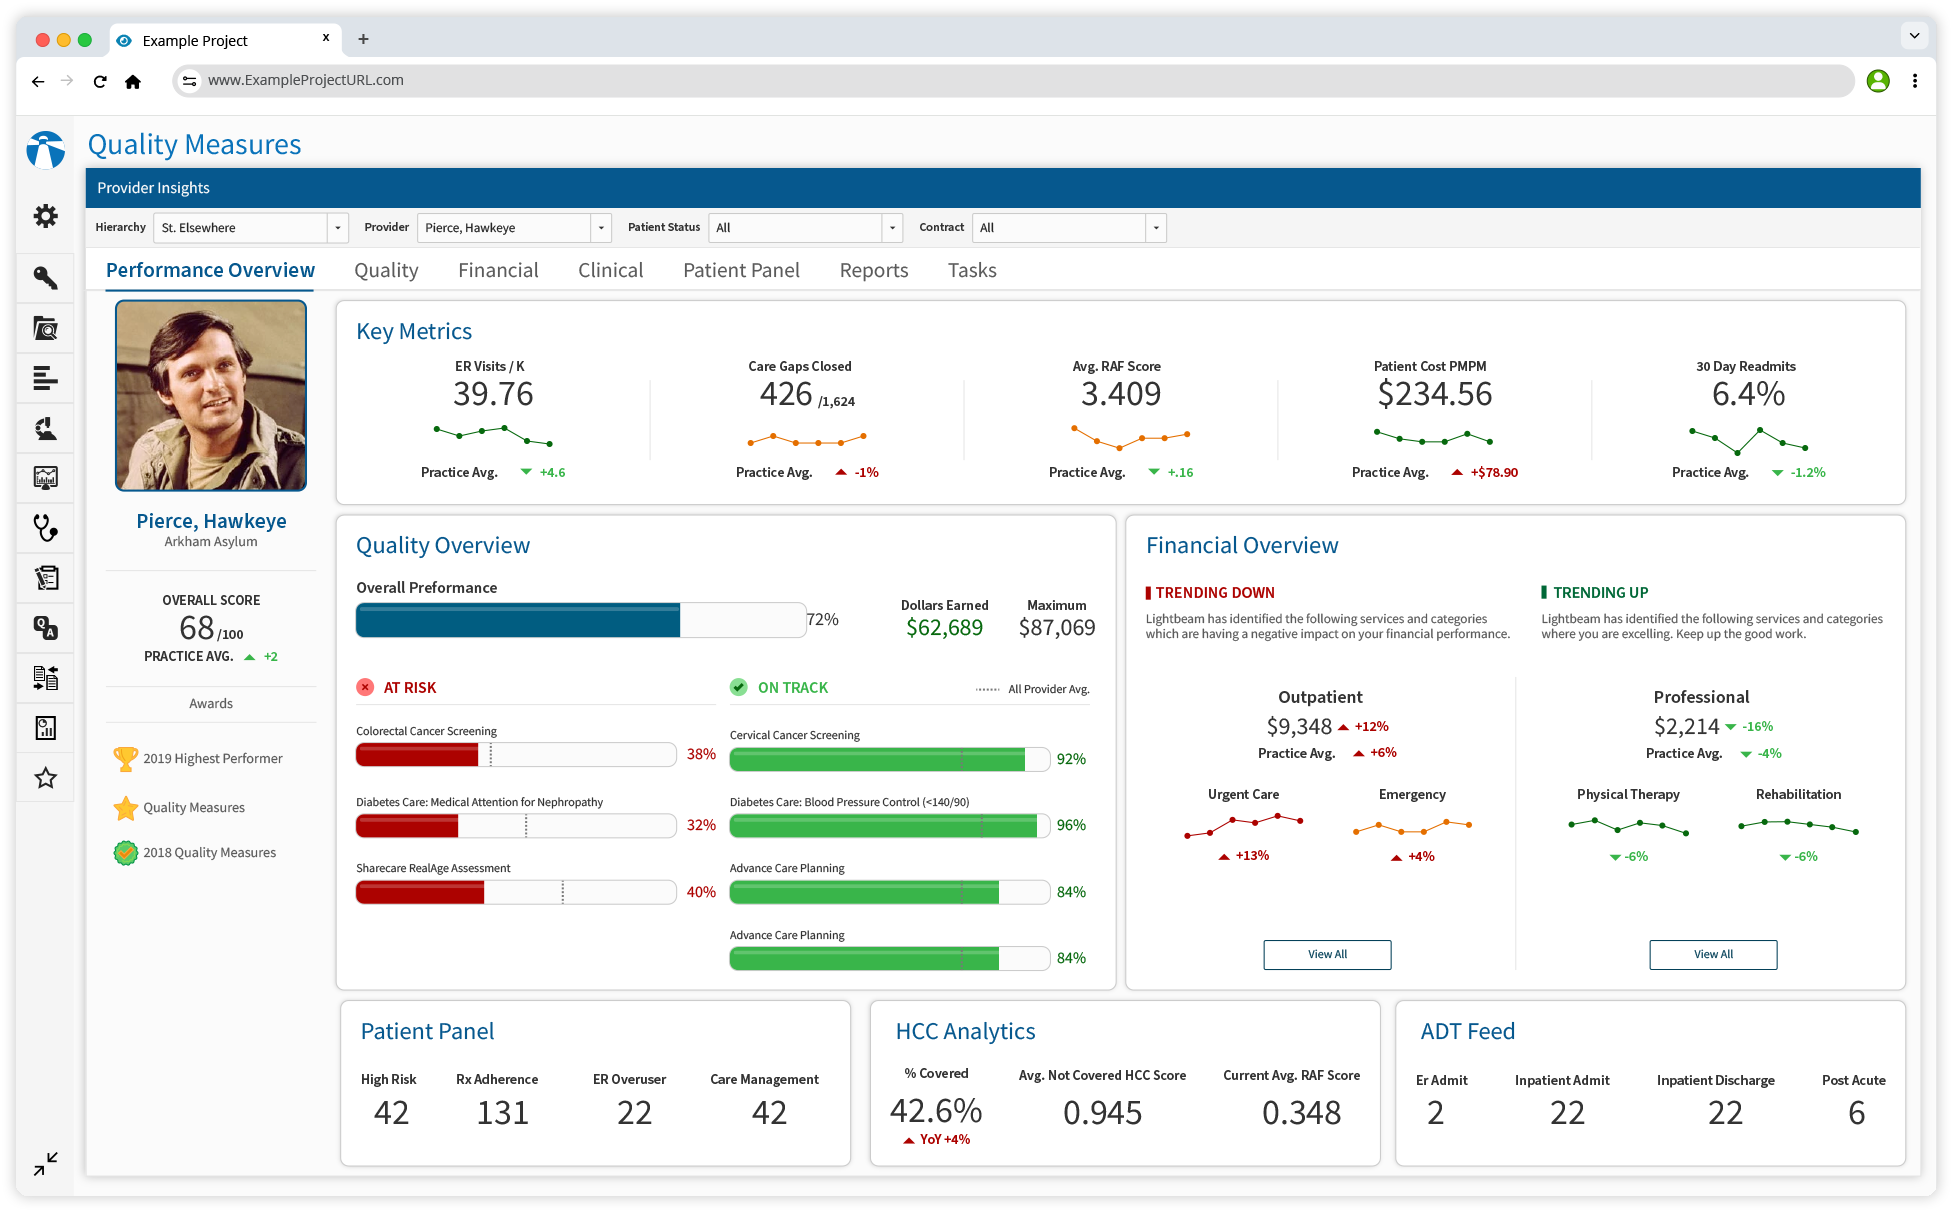
Task: Open the folder search sidebar icon
Action: pyautogui.click(x=45, y=328)
